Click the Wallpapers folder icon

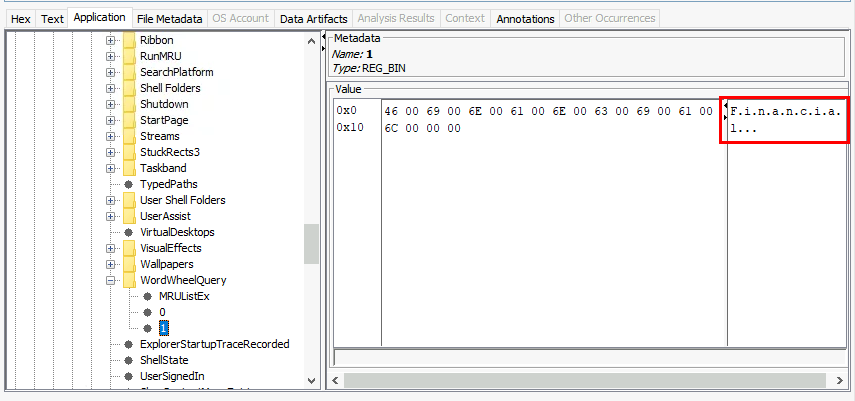coord(129,264)
